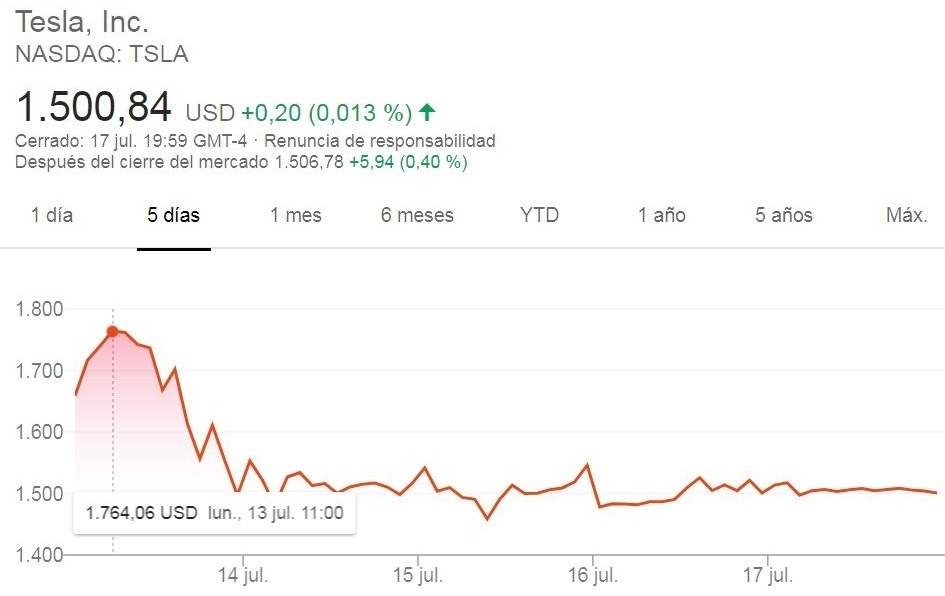The image size is (945, 596).
Task: Select the 5 días tab
Action: (x=174, y=215)
